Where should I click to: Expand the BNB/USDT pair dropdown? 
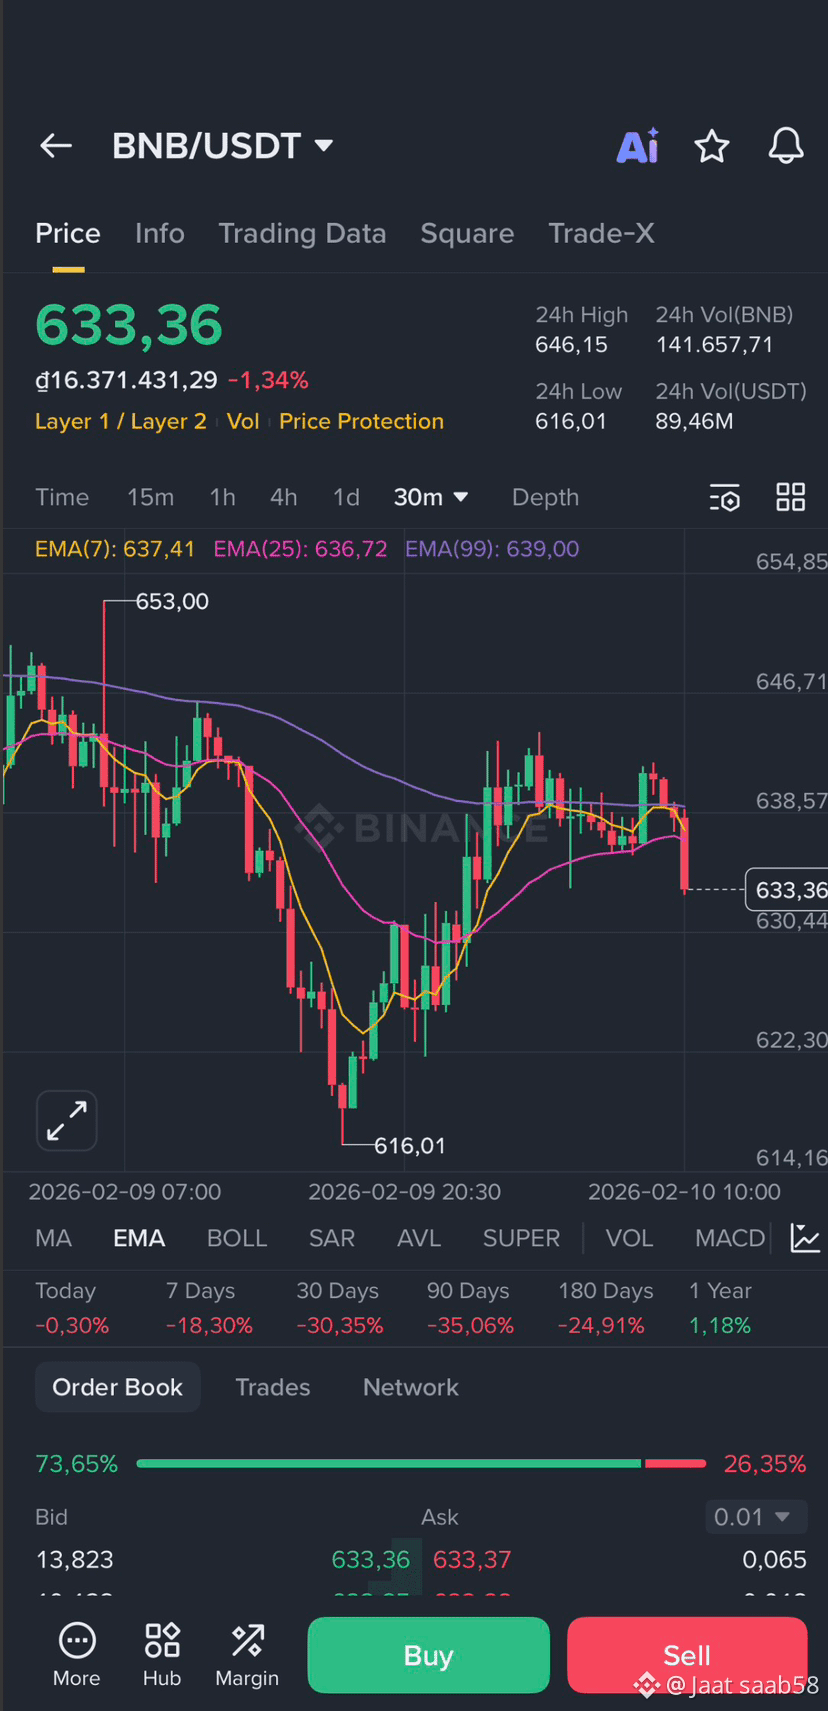(x=323, y=146)
